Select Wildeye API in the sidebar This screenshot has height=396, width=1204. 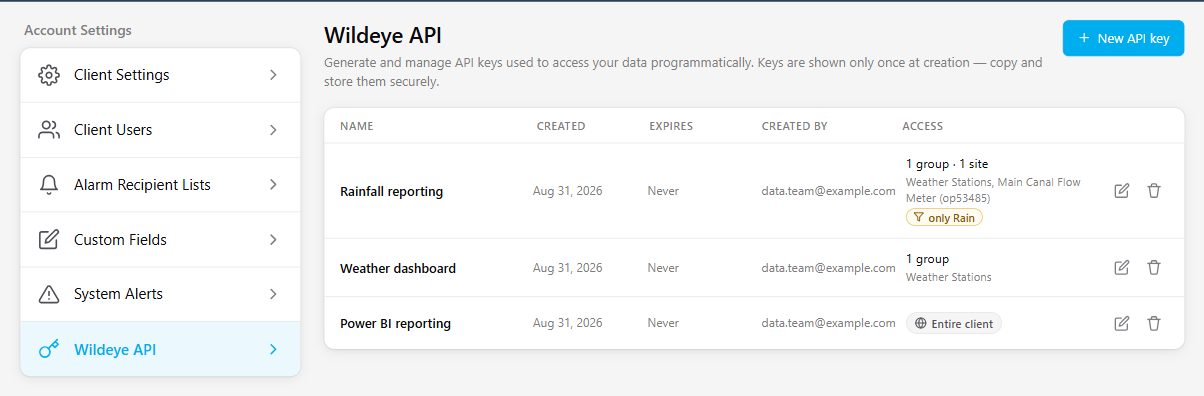point(160,349)
